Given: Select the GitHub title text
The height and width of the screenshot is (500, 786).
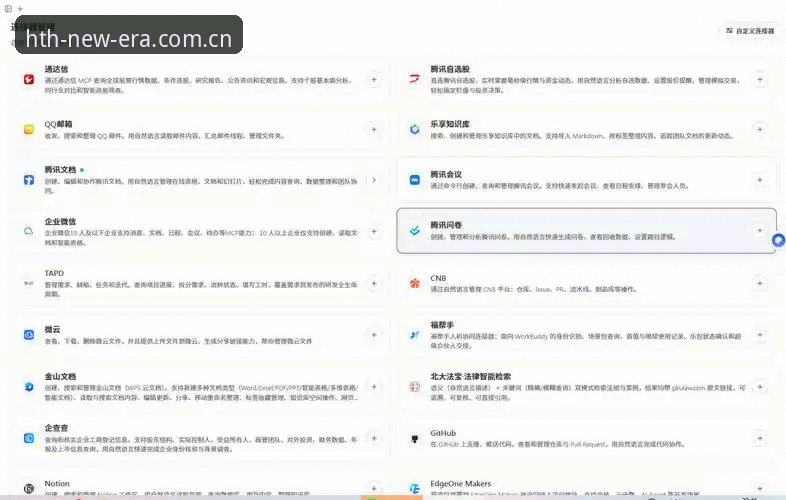Looking at the screenshot, I should point(443,433).
